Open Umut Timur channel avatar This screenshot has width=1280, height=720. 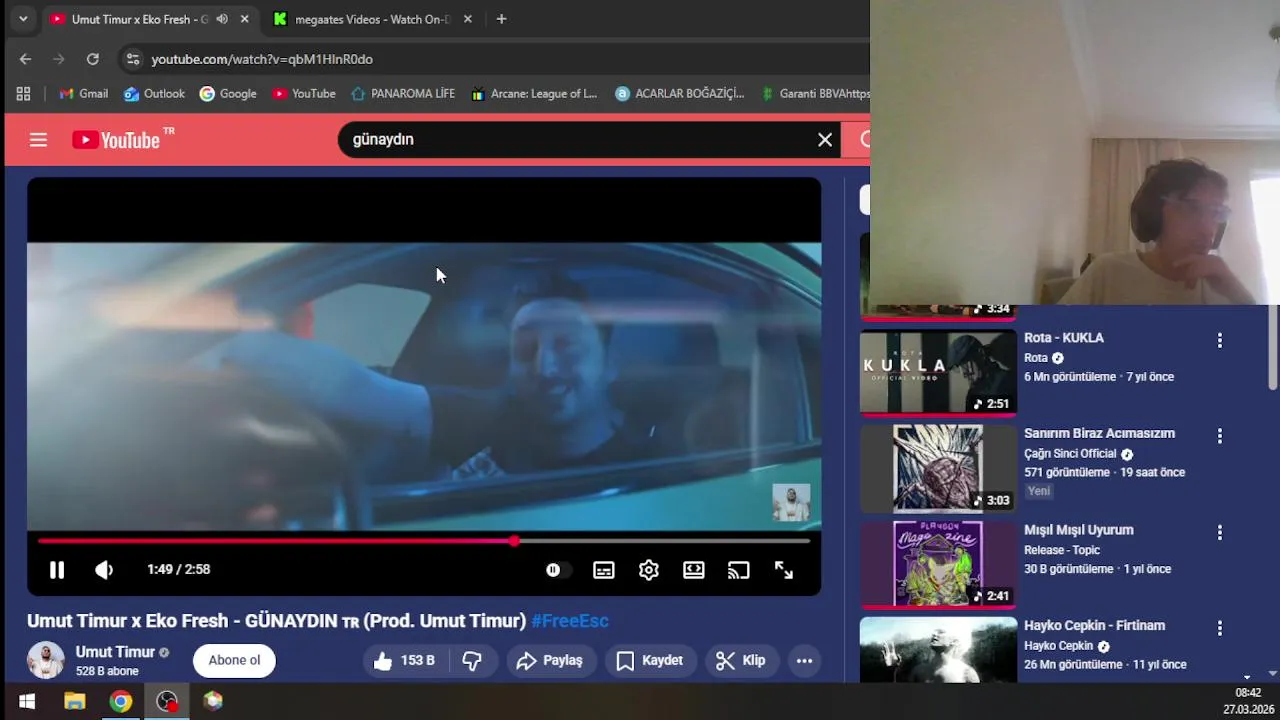45,660
